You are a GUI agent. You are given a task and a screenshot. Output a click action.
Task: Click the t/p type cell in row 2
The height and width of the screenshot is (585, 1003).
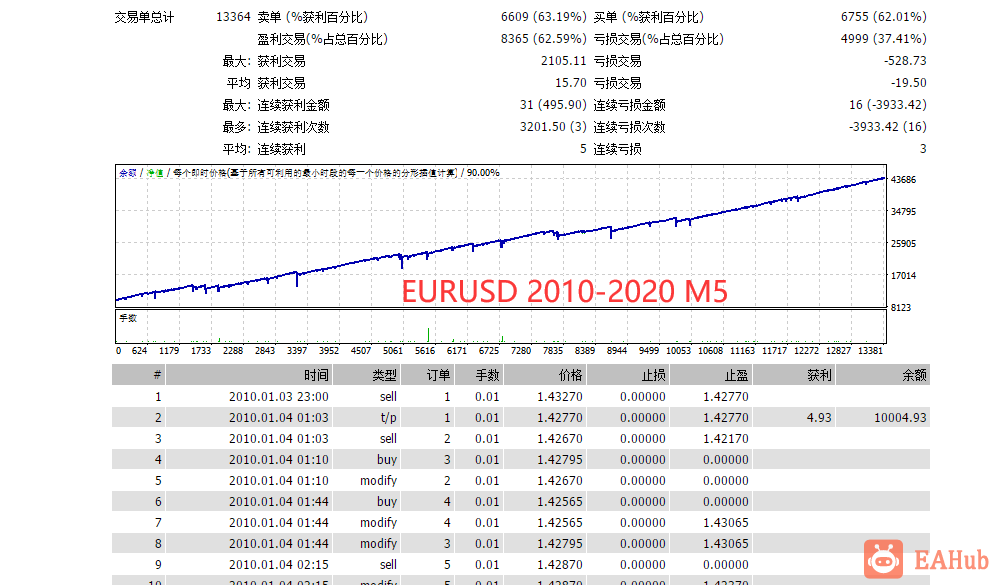388,417
